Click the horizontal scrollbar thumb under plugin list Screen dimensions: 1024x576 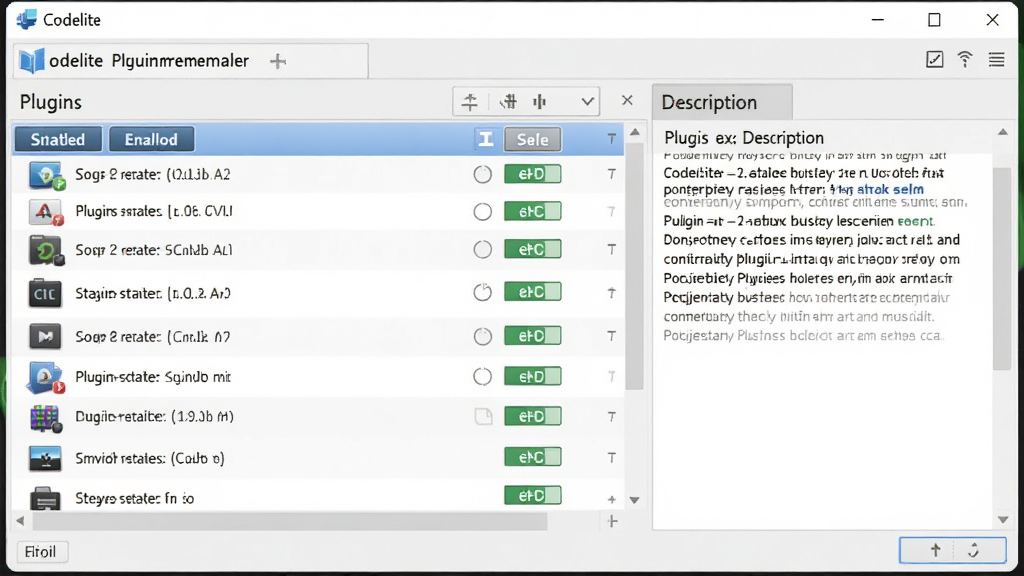point(290,521)
